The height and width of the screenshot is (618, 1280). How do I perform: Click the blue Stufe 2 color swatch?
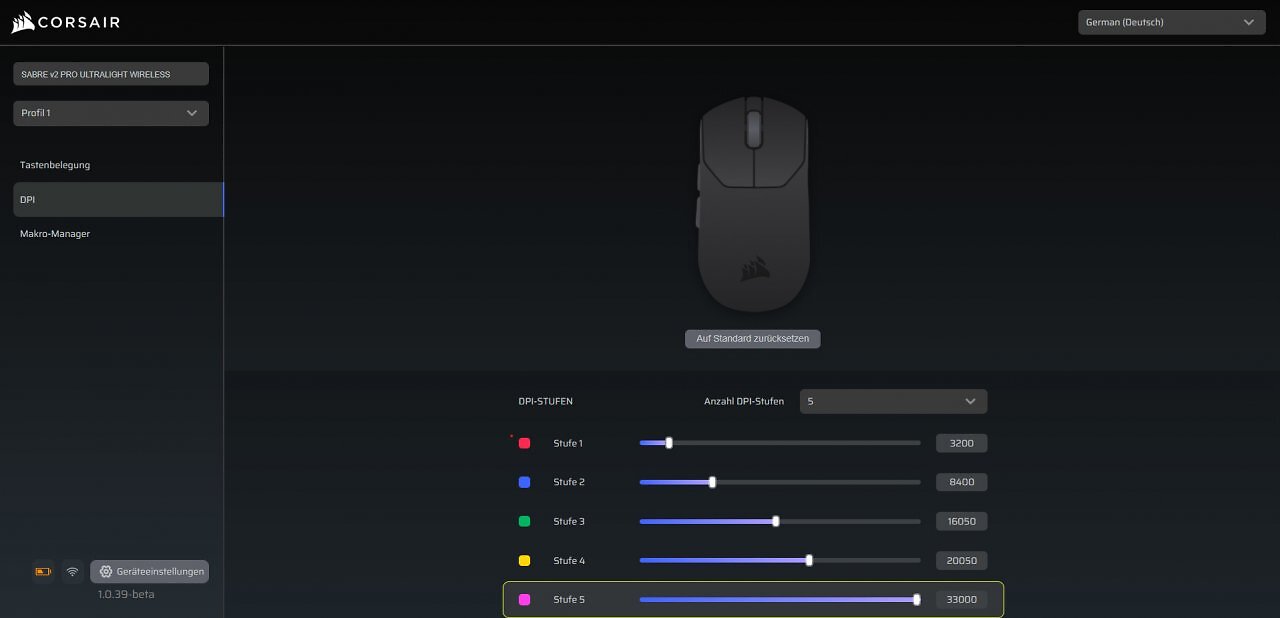tap(524, 482)
